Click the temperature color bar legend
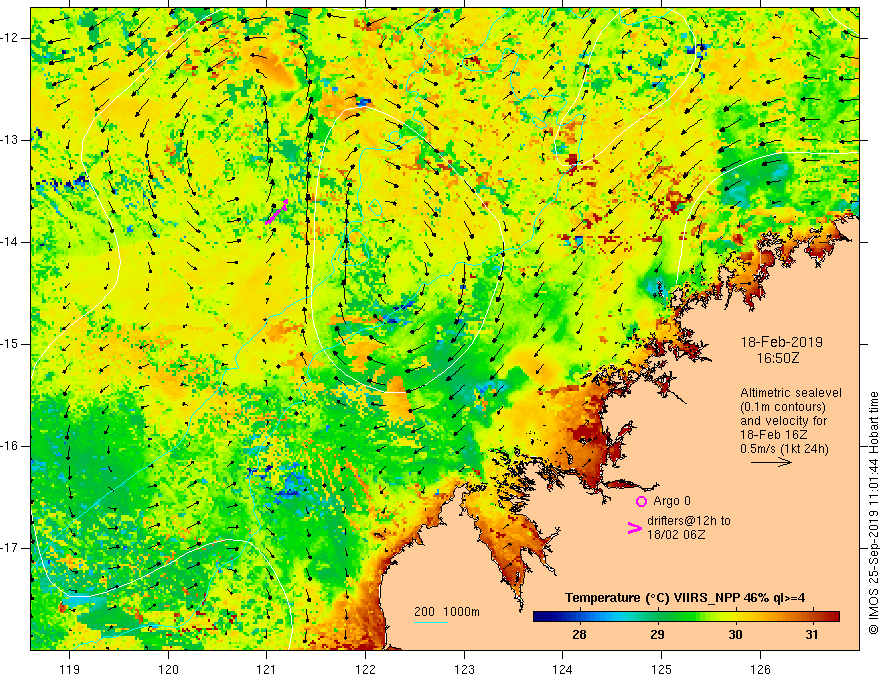880x680 pixels. point(686,617)
